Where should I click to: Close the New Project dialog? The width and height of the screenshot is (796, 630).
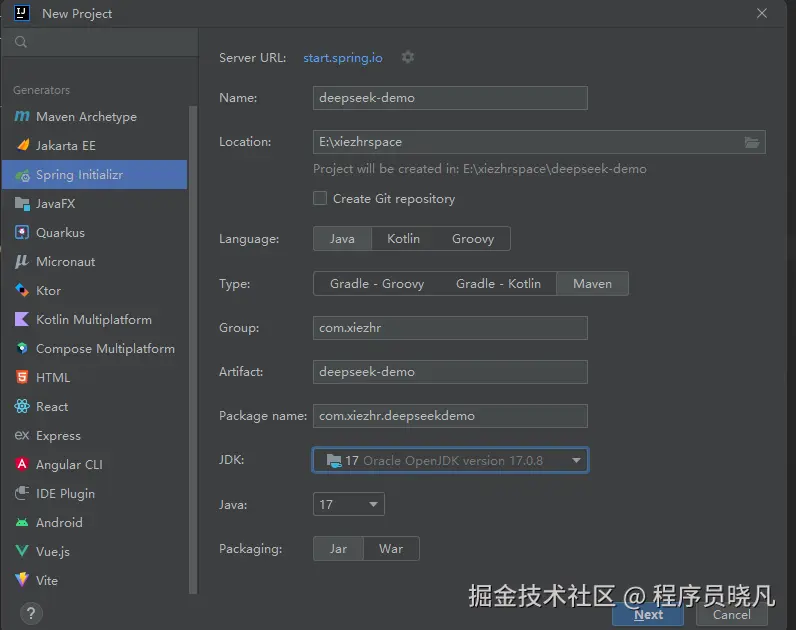click(x=761, y=13)
